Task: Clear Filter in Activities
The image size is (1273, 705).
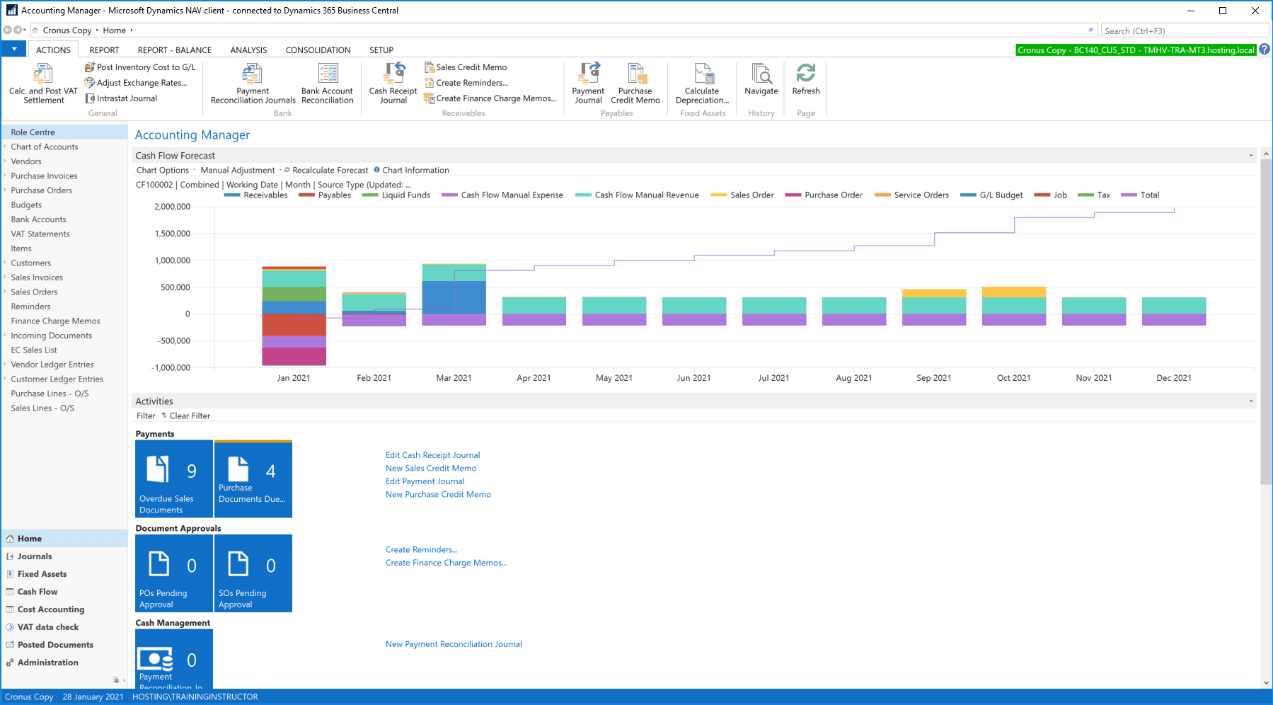Action: coord(186,416)
